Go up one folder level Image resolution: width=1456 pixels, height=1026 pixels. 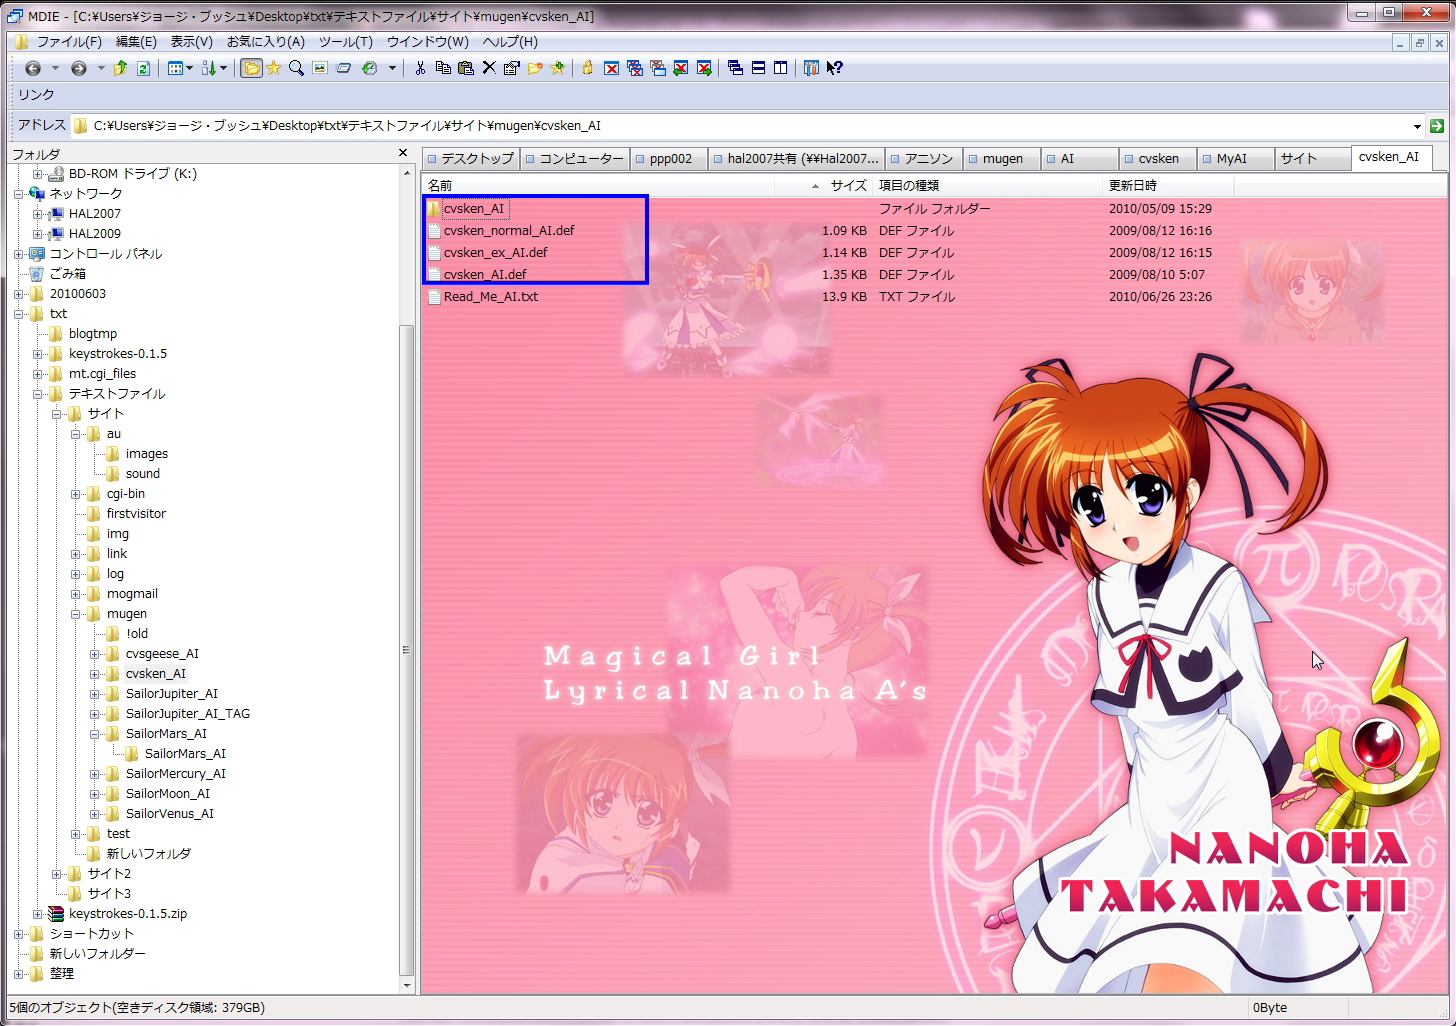tap(120, 68)
